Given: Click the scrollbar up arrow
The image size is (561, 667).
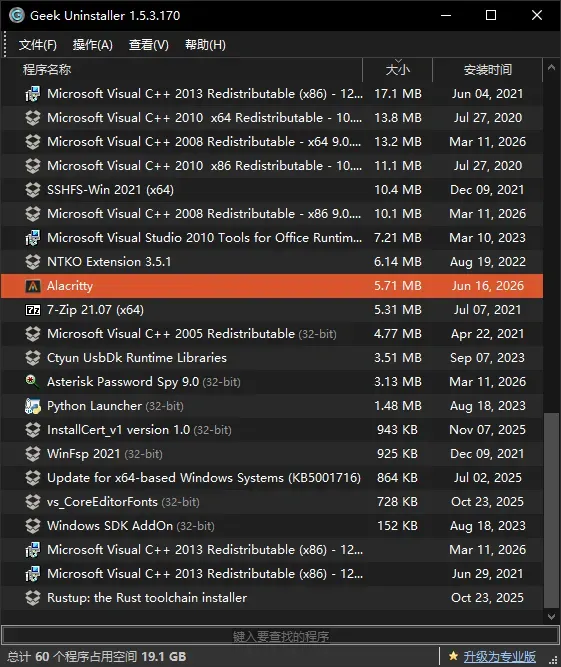Looking at the screenshot, I should coord(552,67).
